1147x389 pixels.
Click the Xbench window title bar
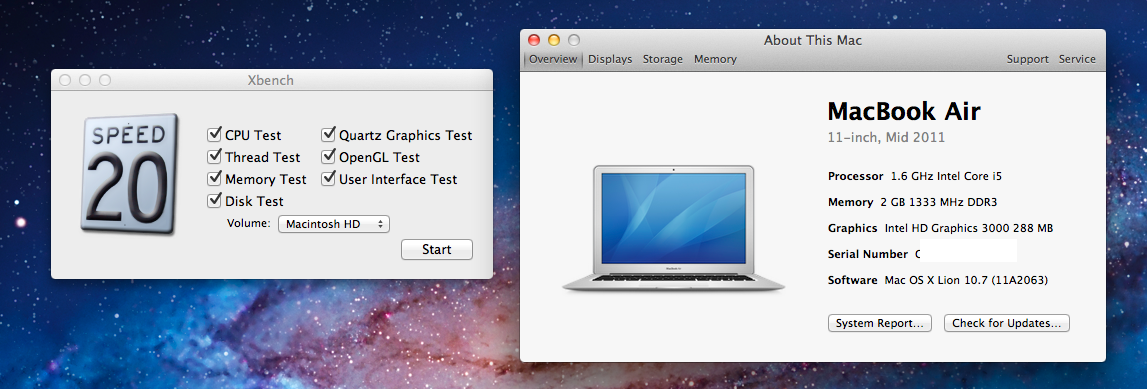pos(271,80)
